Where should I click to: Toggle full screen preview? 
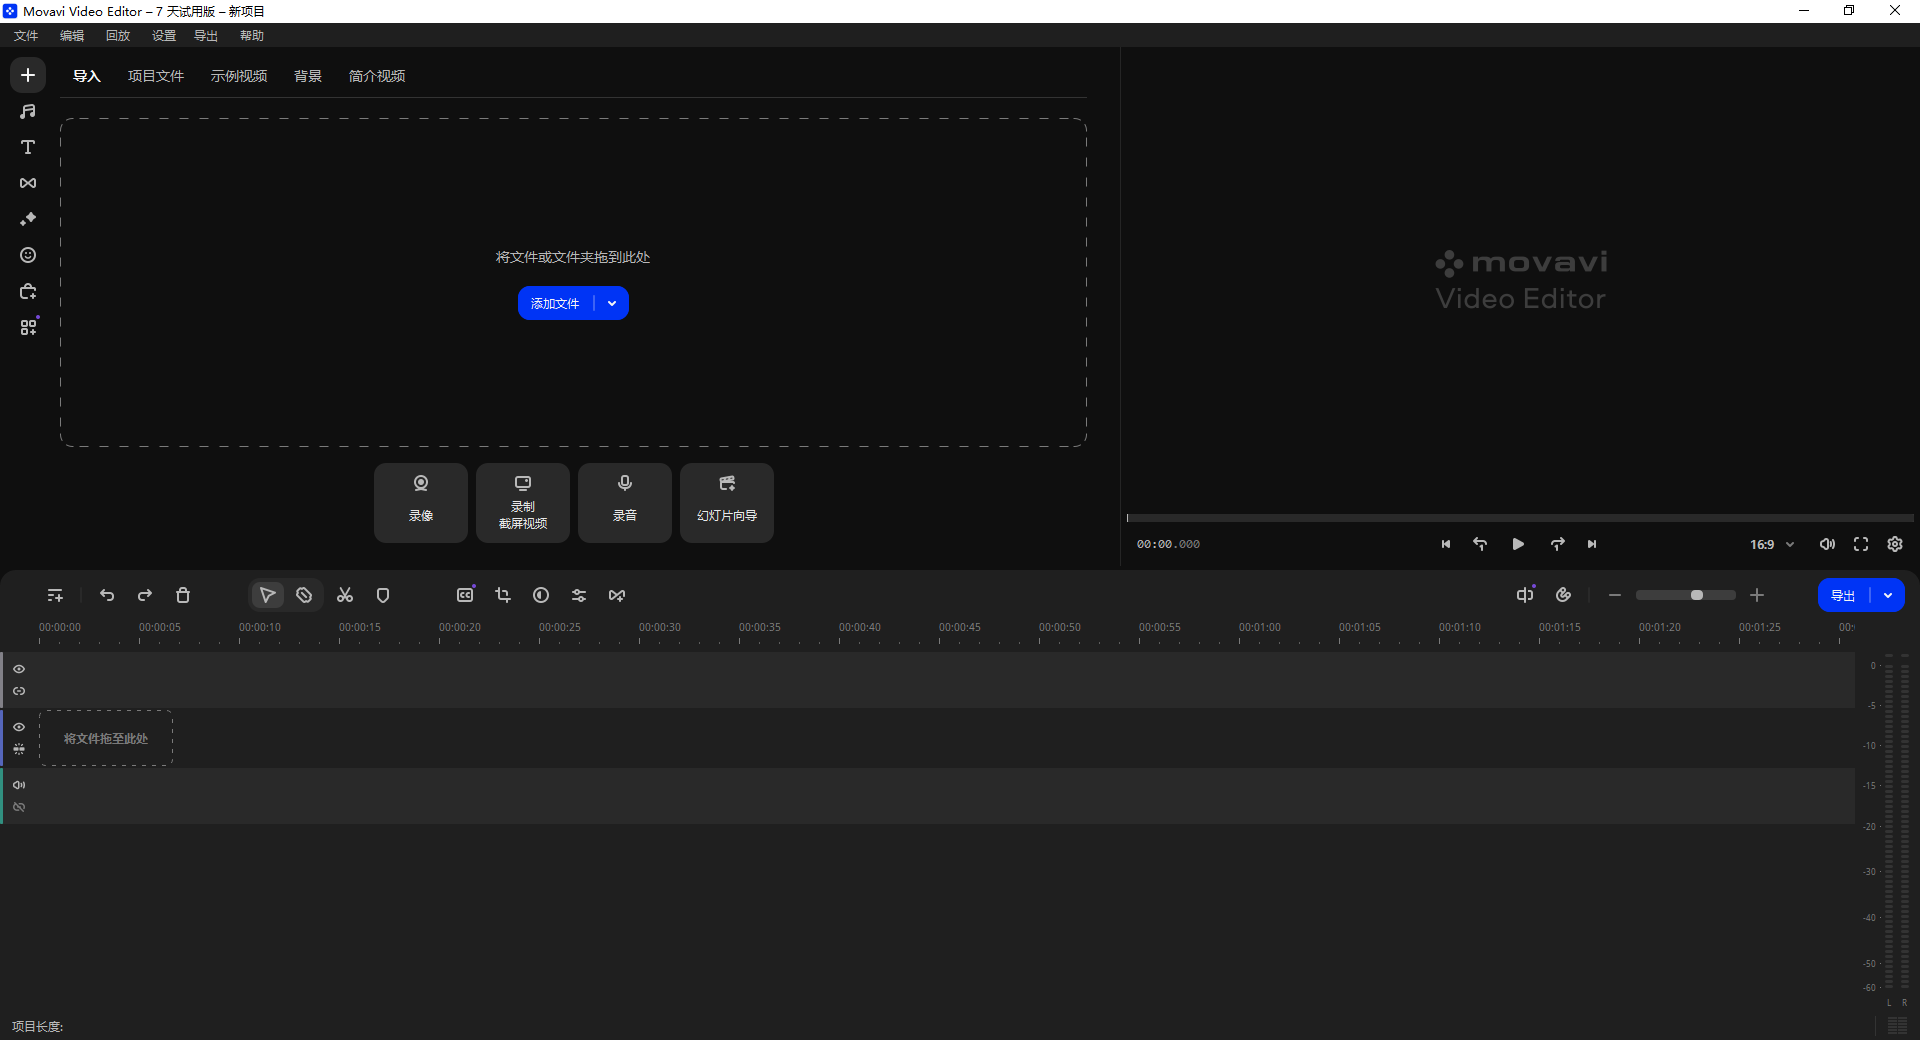click(1861, 544)
